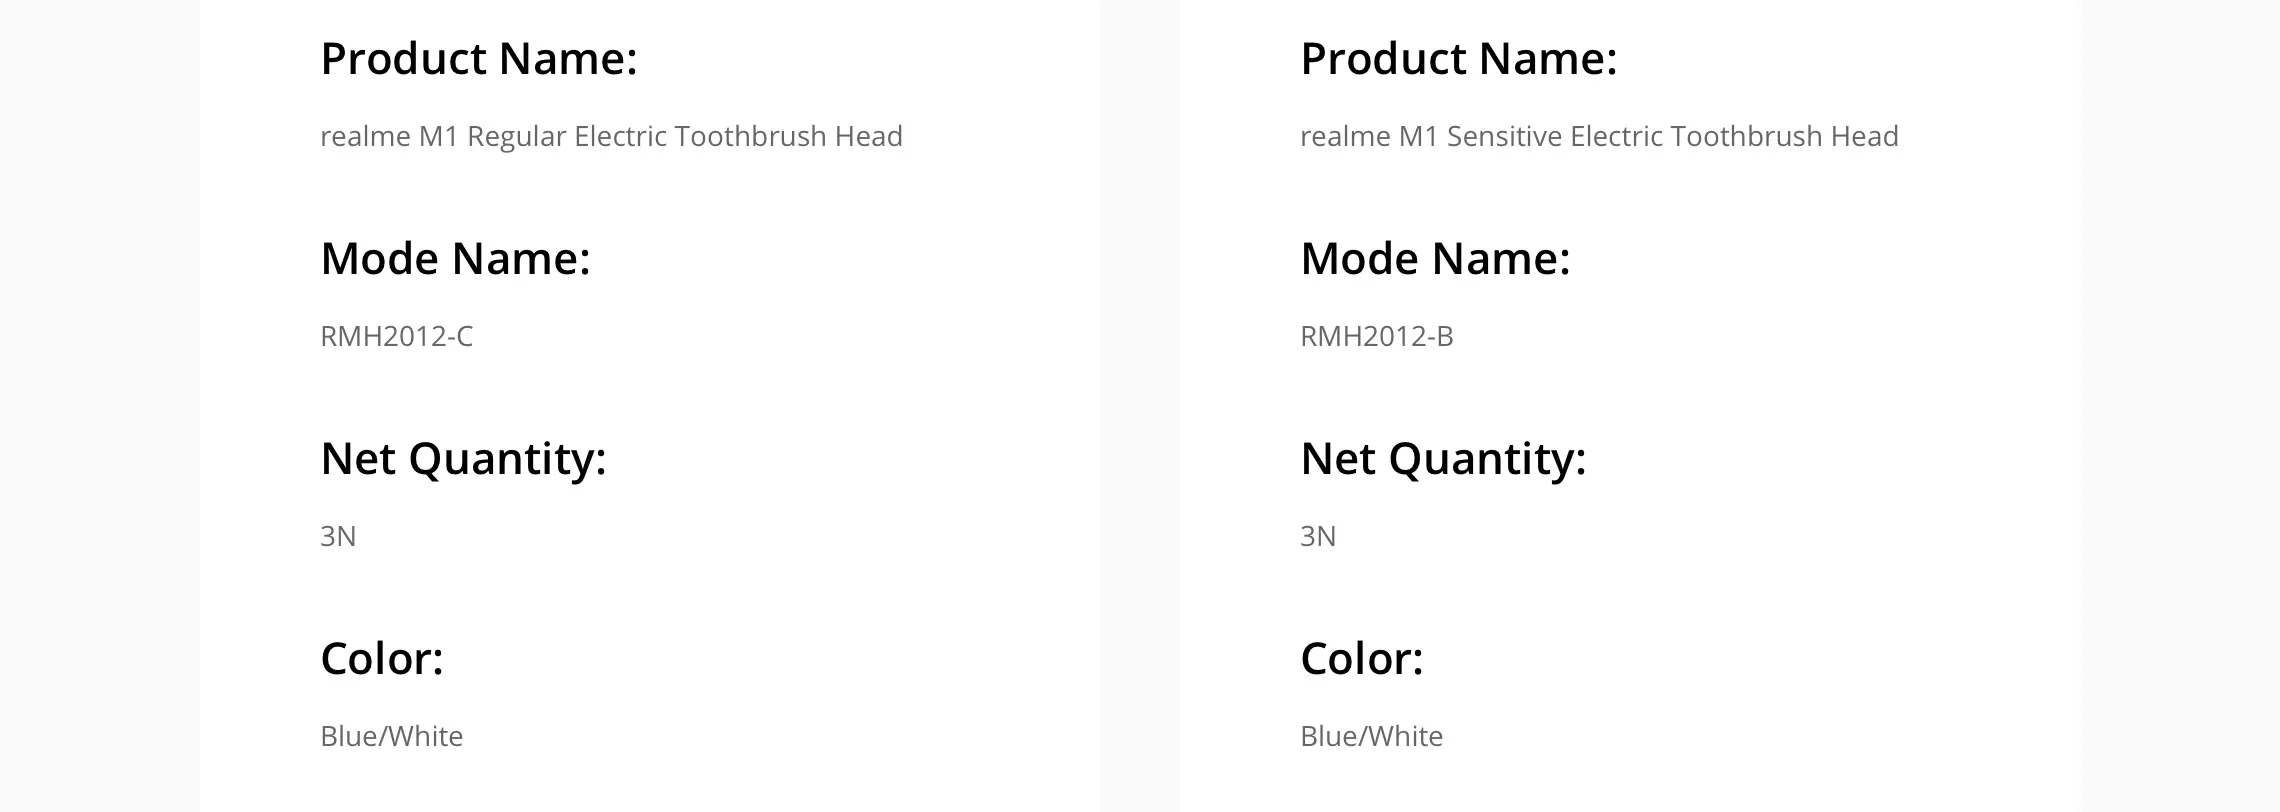Select the realme M1 Sensitive Electric Toothbrush Head text
2280x812 pixels.
[1598, 136]
